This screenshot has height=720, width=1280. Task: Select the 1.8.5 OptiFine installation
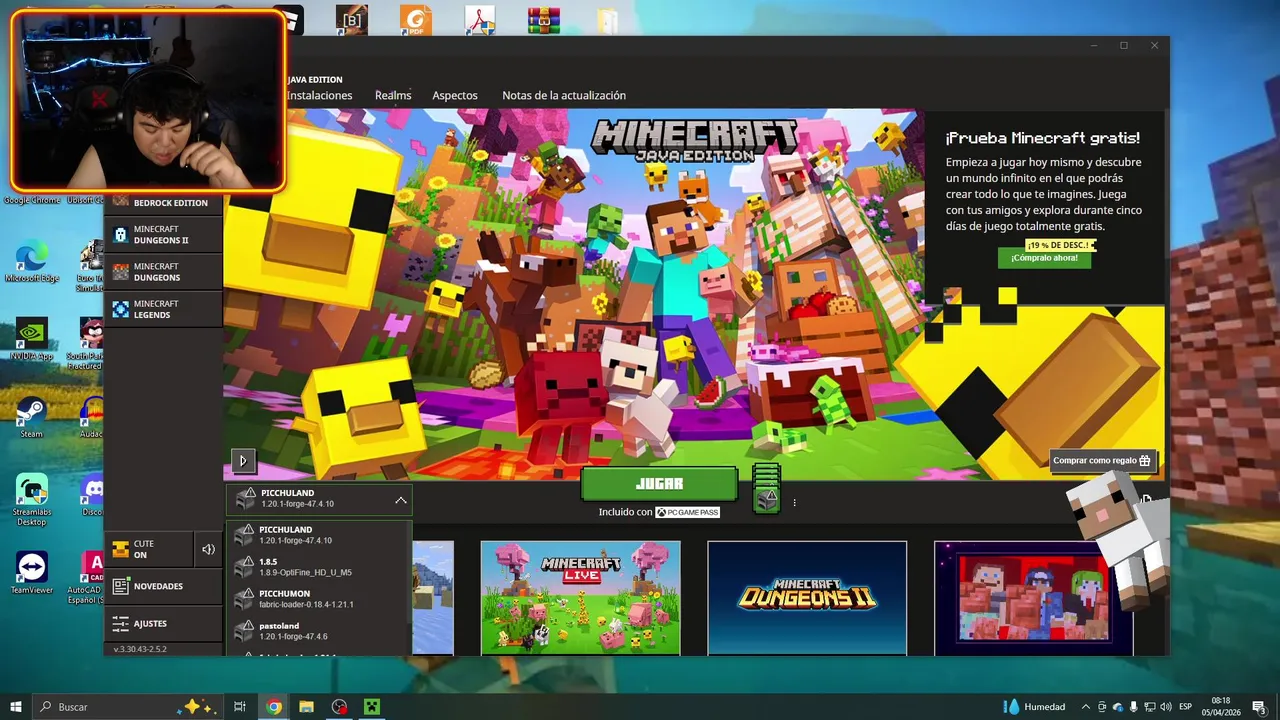(319, 567)
